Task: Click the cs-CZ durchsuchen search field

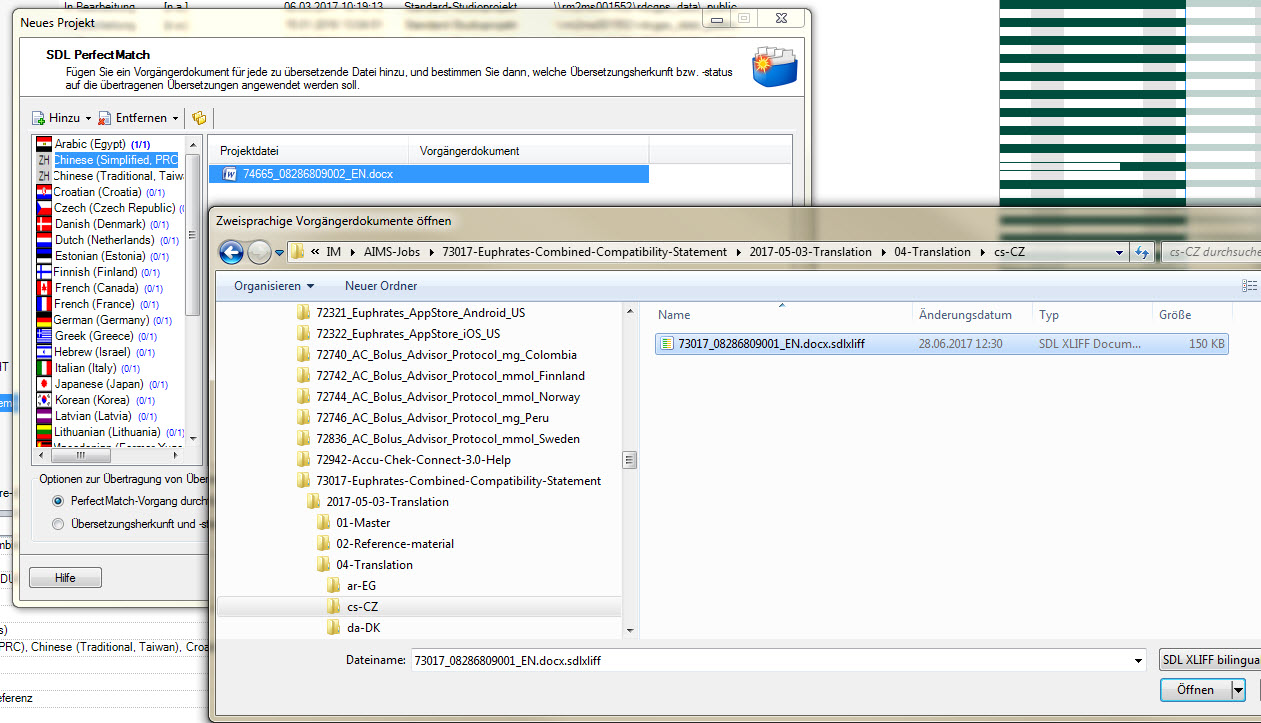Action: click(x=1211, y=252)
